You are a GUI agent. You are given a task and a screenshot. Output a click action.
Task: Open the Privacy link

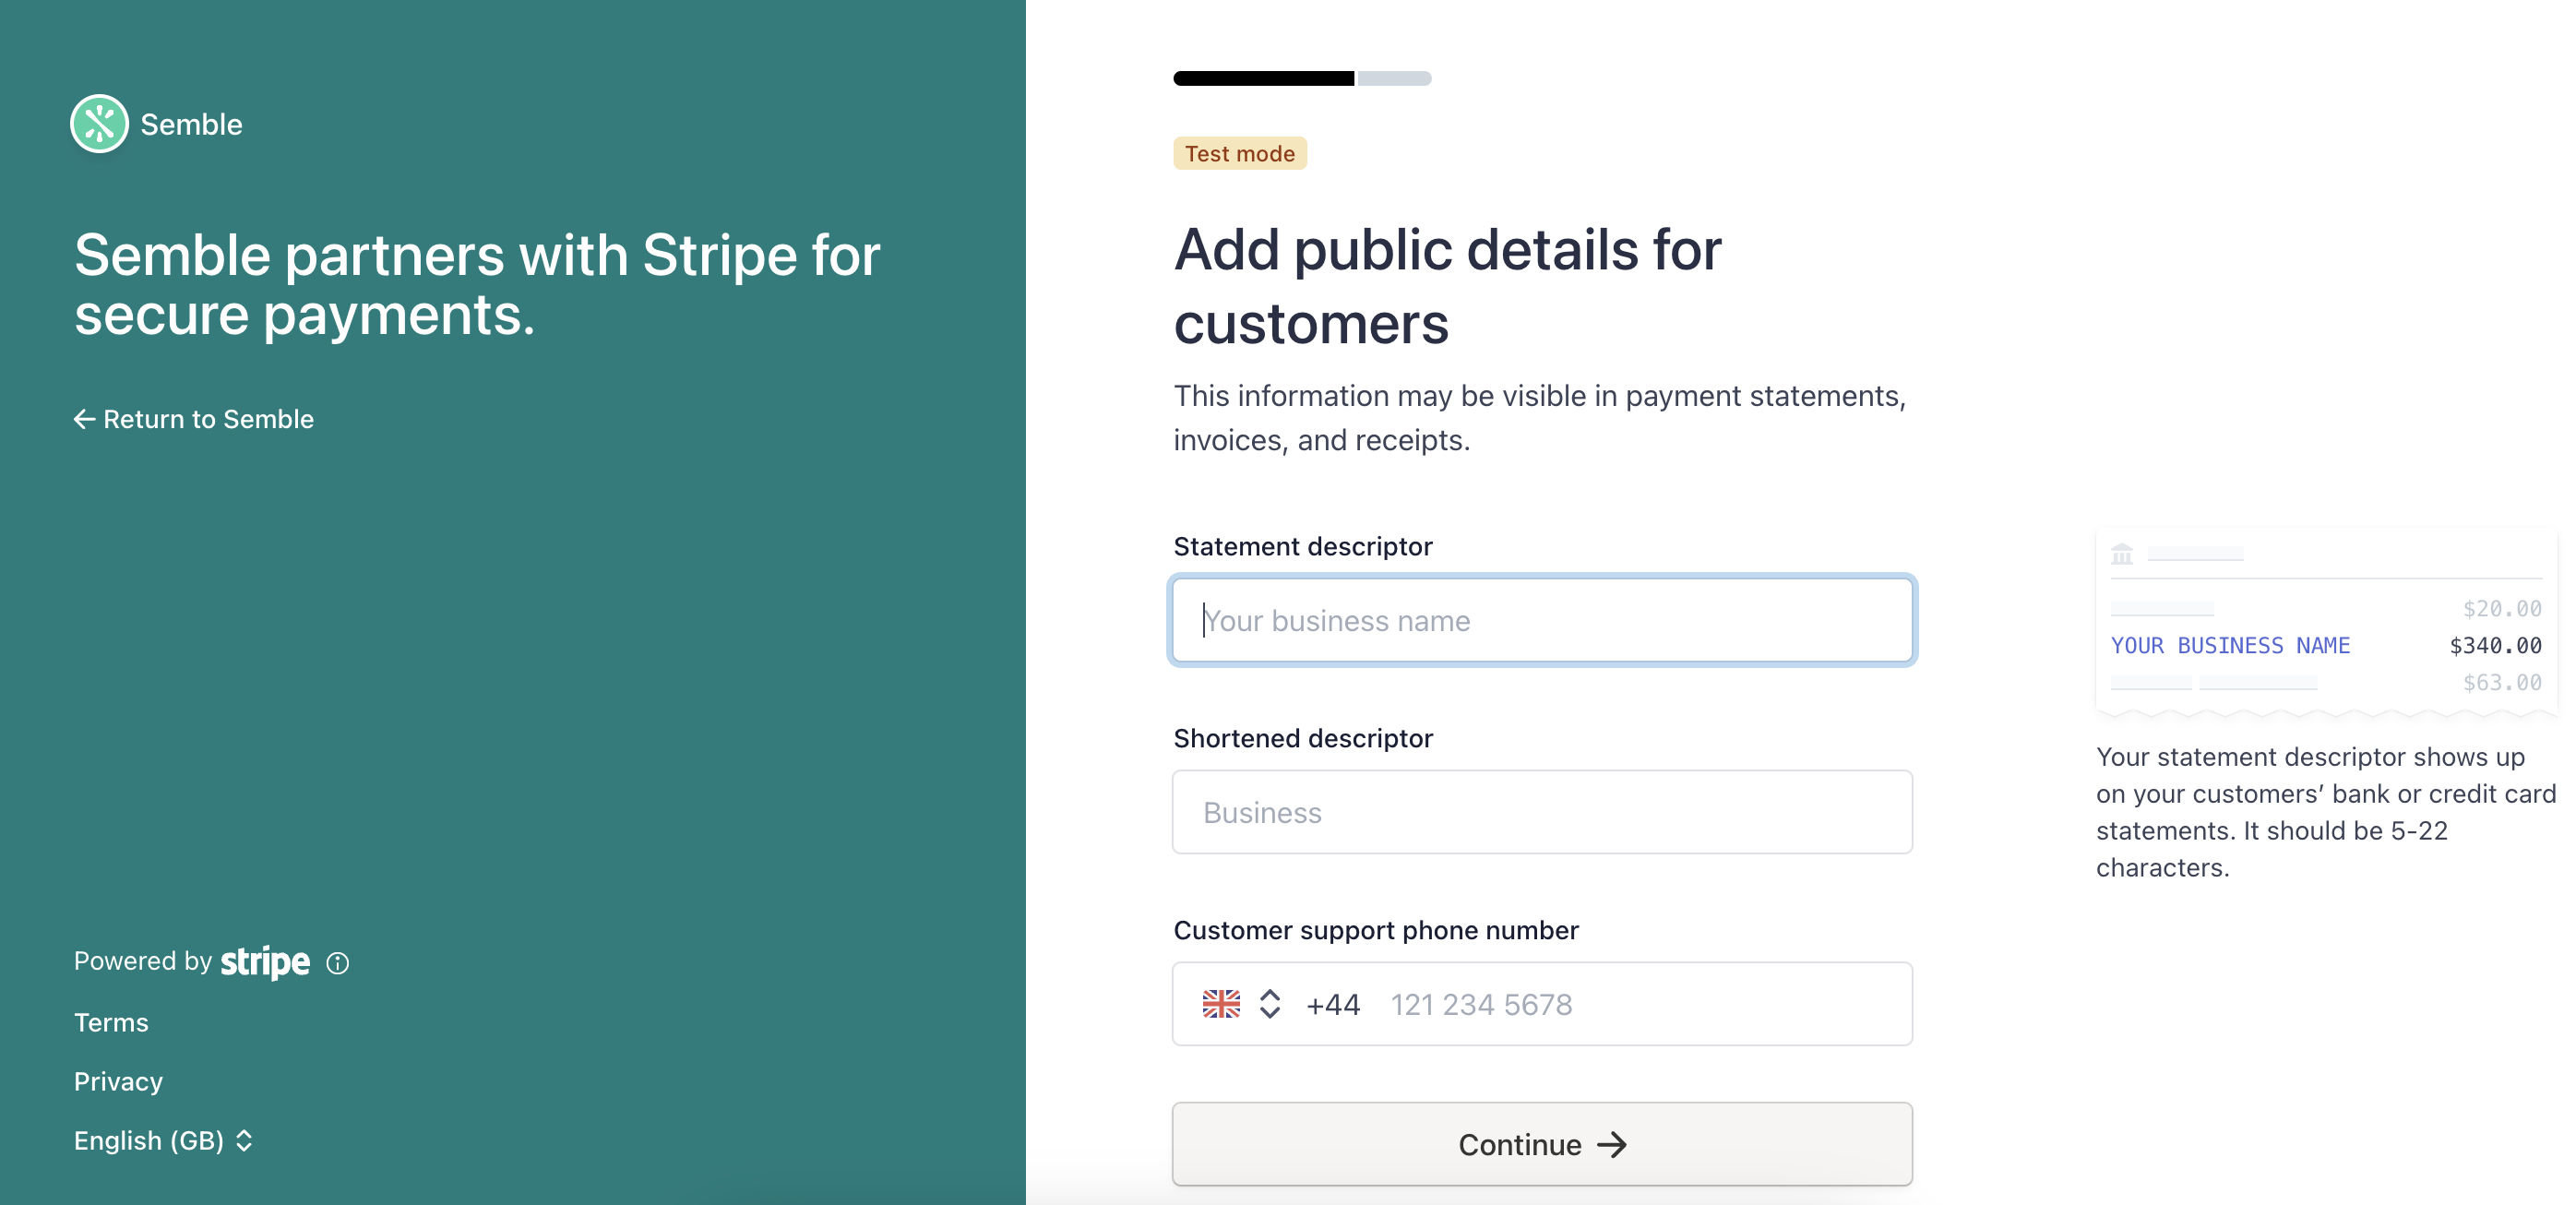pos(118,1082)
